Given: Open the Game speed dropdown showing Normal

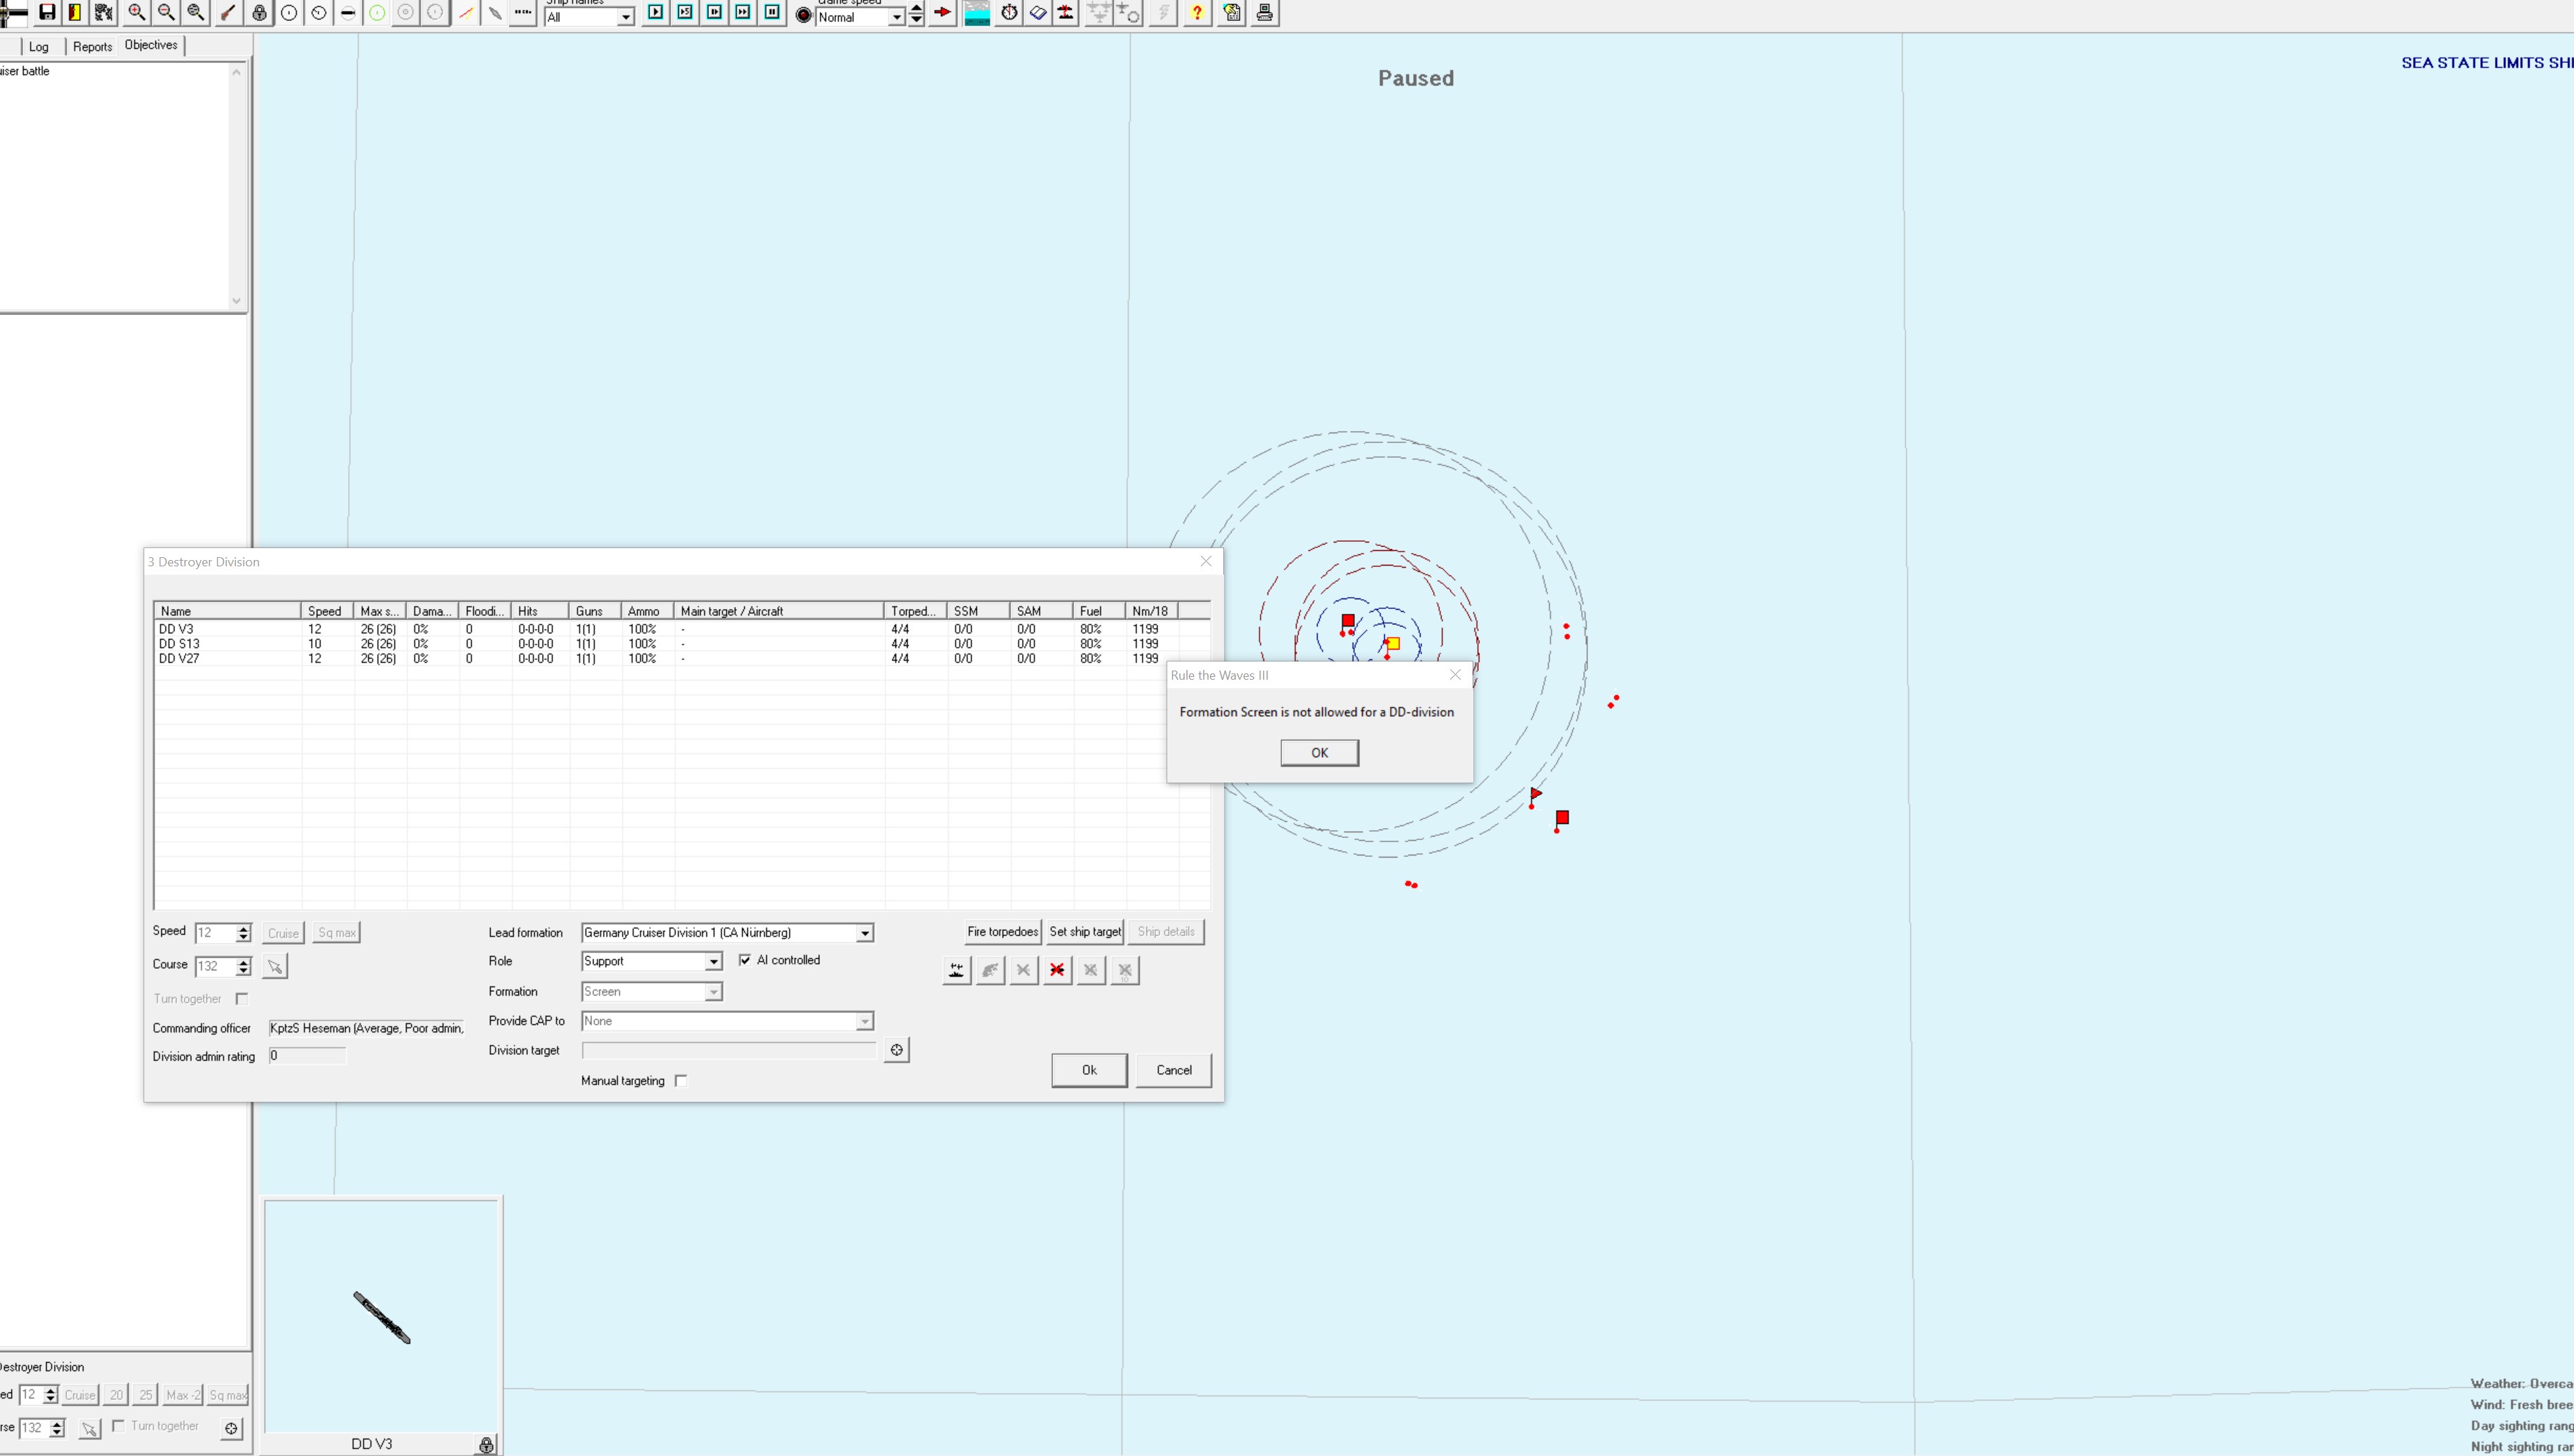Looking at the screenshot, I should point(896,17).
